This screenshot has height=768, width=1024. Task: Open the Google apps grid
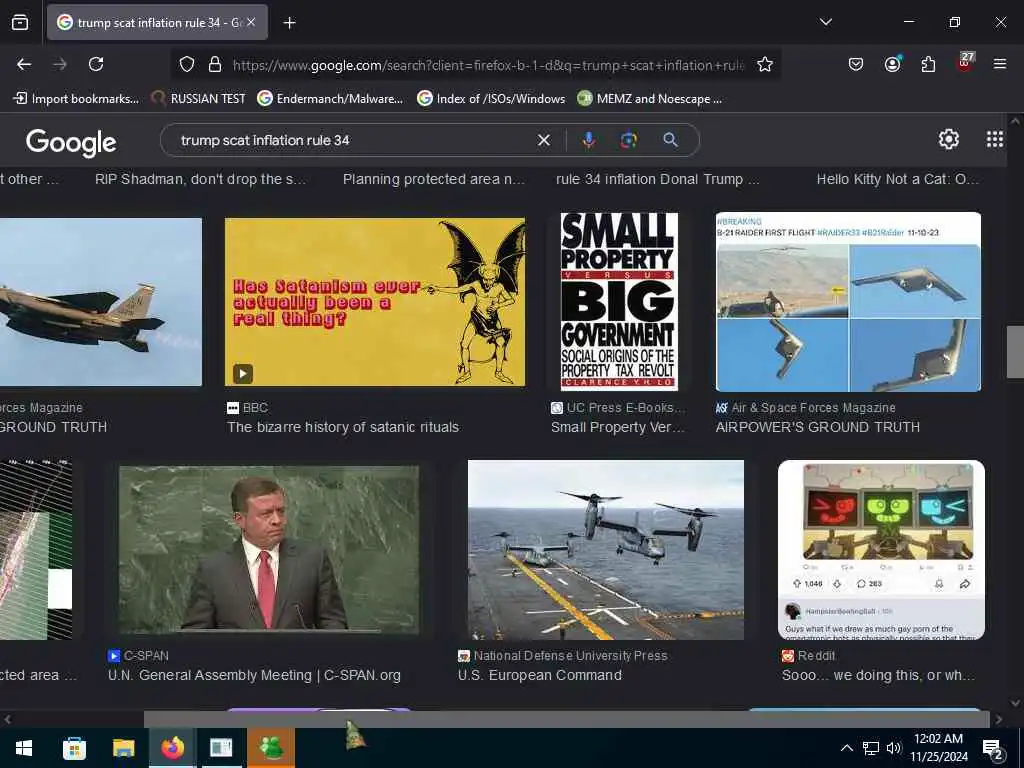click(x=995, y=139)
